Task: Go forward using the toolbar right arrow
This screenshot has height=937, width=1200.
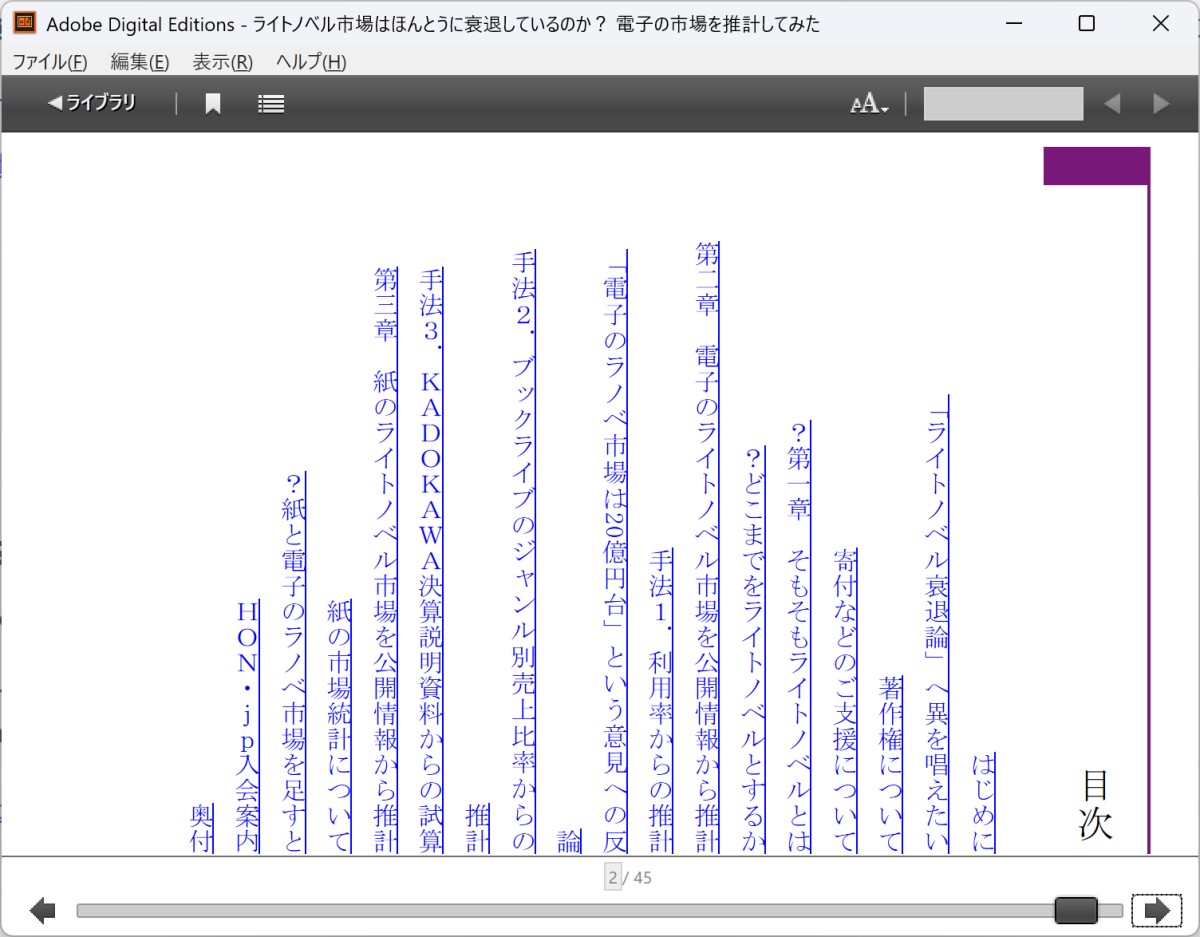Action: [1160, 103]
